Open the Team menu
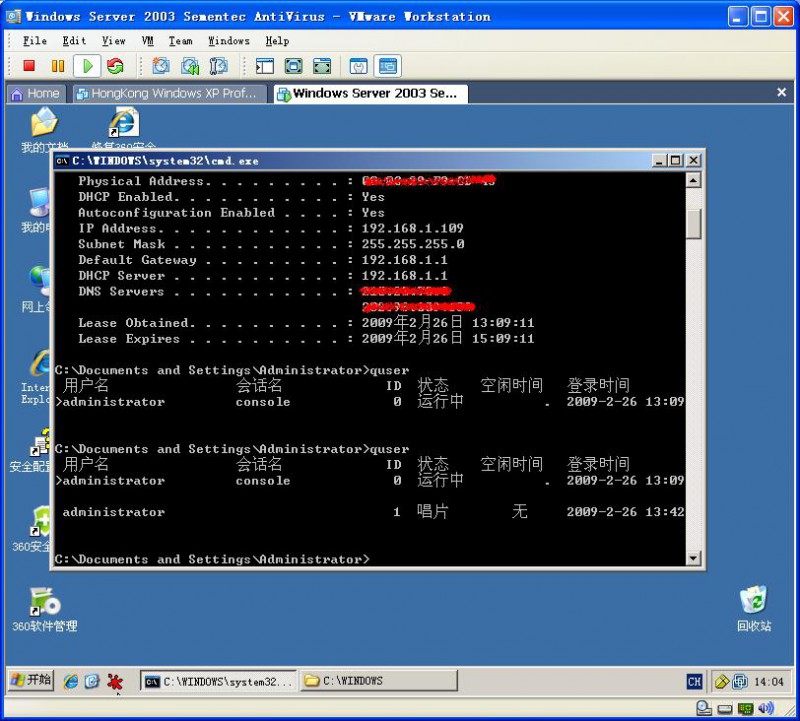 point(181,41)
